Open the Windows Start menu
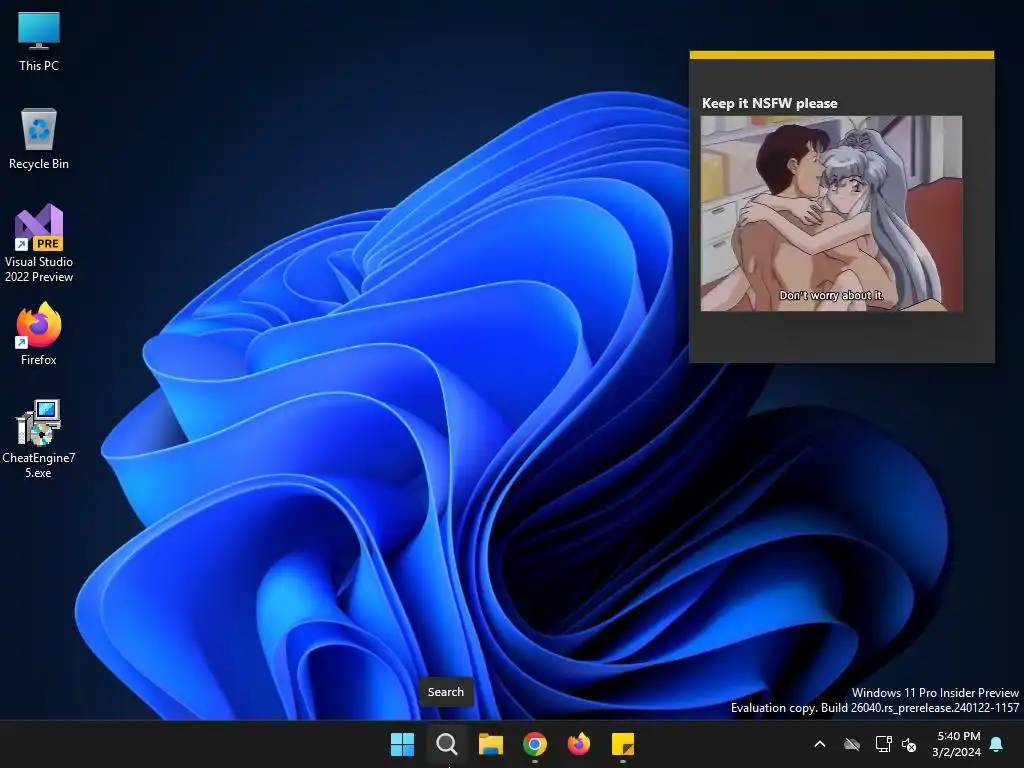The width and height of the screenshot is (1024, 768). (x=402, y=744)
